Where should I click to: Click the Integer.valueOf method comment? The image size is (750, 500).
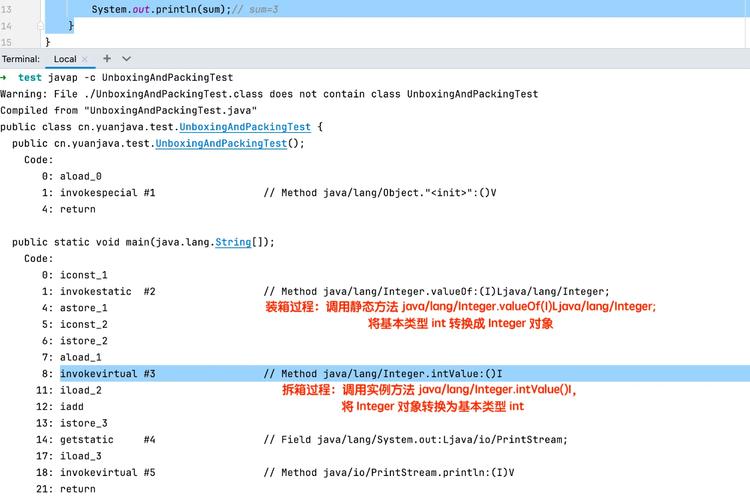click(436, 291)
